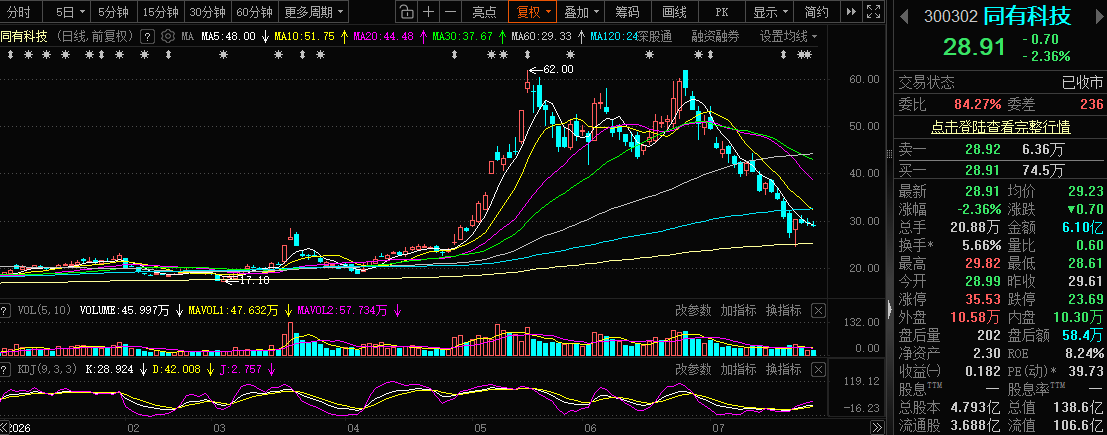Click the MA10:51.75 yellow label
This screenshot has width=1107, height=435.
(306, 37)
